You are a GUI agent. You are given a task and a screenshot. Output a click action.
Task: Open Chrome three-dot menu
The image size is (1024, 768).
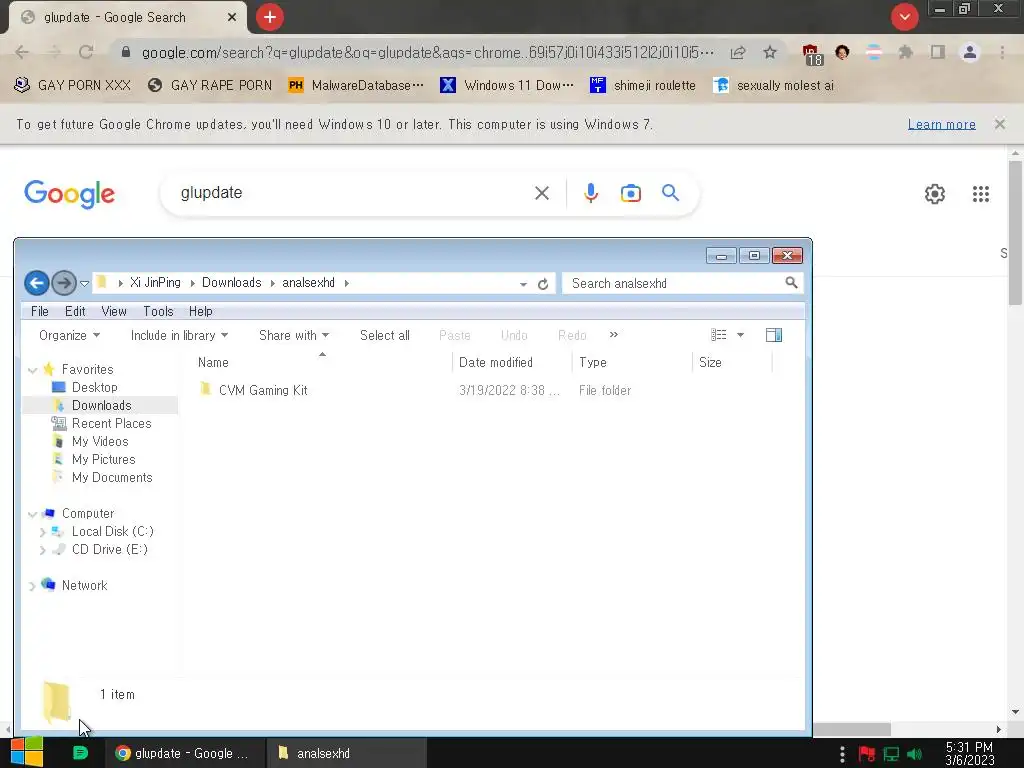point(1002,52)
